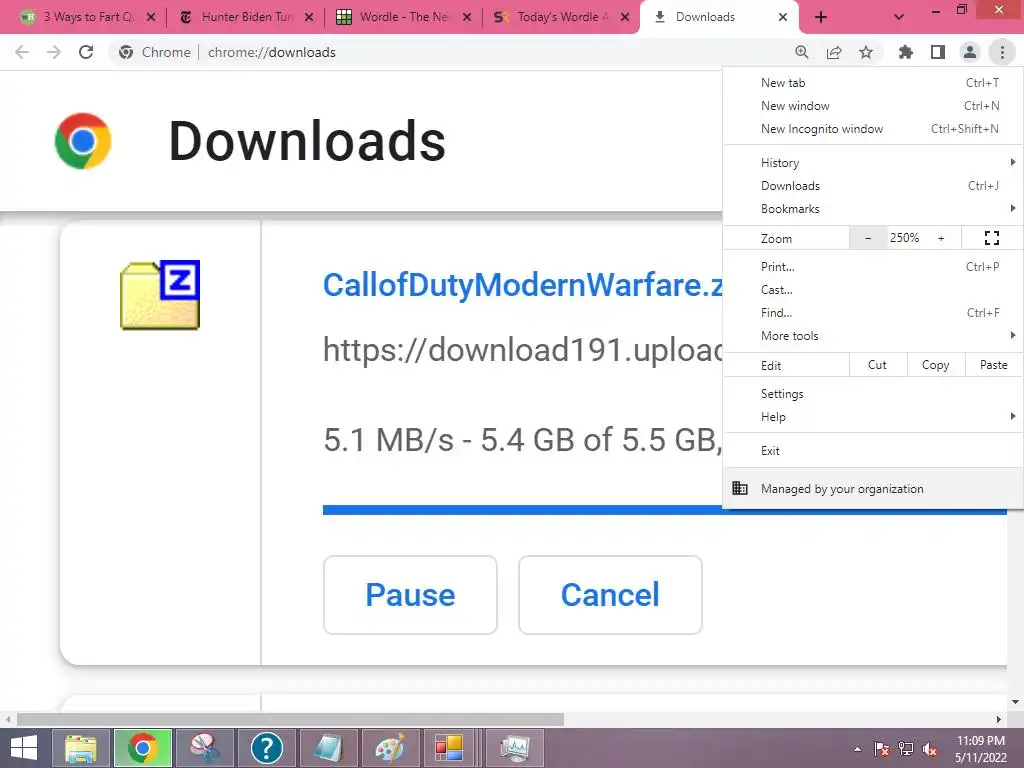
Task: Open the profile avatar icon
Action: click(970, 52)
